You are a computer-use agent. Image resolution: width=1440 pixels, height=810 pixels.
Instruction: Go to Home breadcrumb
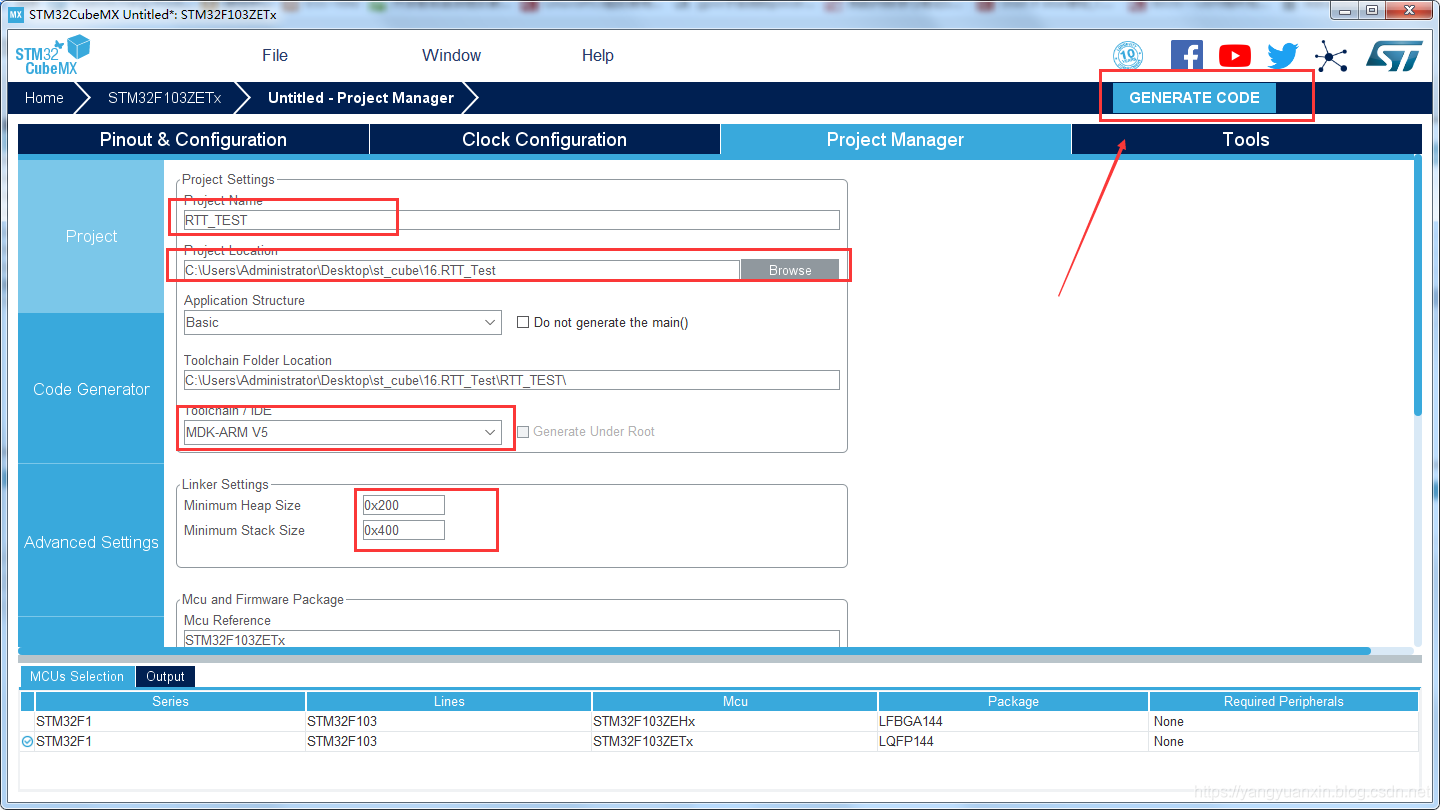coord(44,98)
